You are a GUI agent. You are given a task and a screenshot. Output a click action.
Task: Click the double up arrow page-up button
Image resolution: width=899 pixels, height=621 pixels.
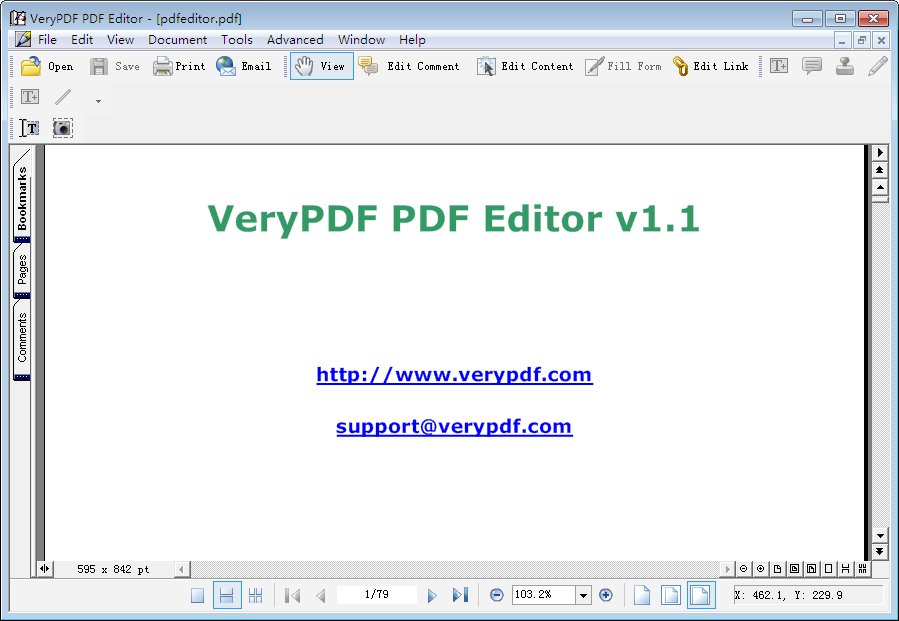[x=880, y=170]
